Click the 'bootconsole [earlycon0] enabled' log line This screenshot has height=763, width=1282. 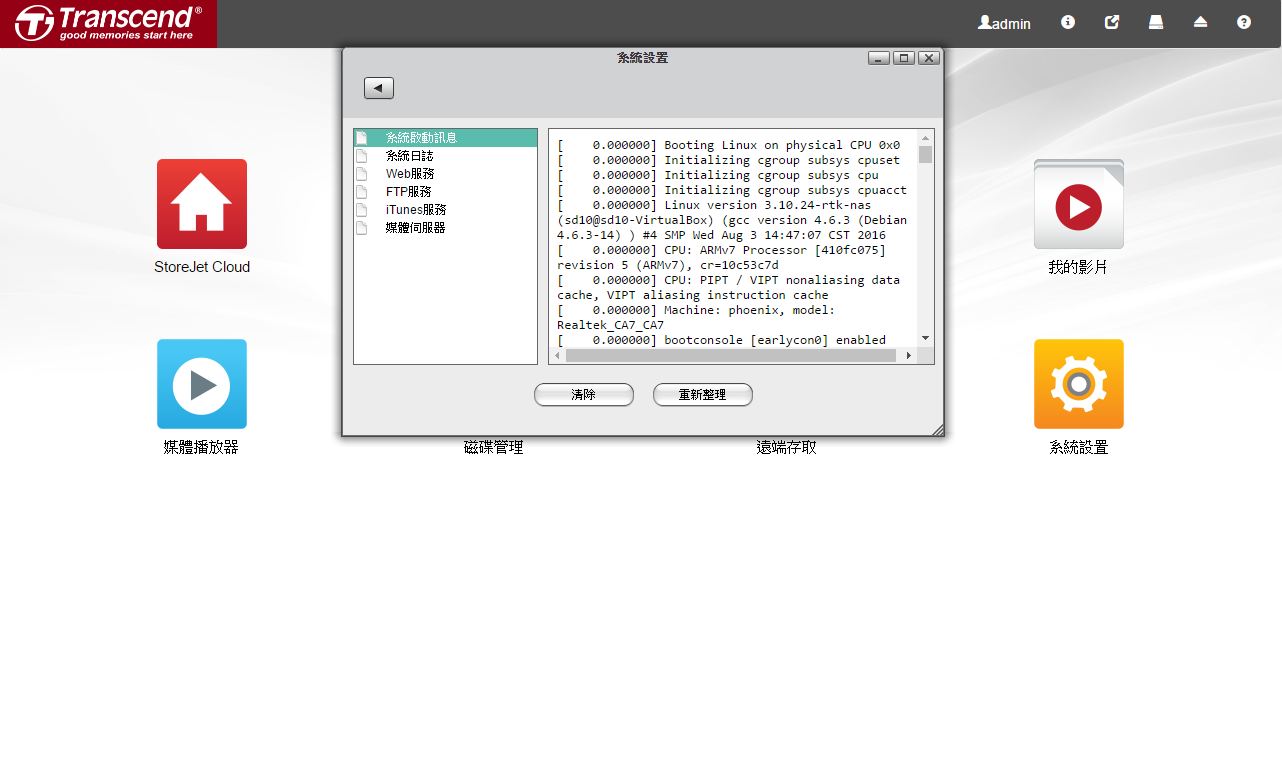[722, 340]
